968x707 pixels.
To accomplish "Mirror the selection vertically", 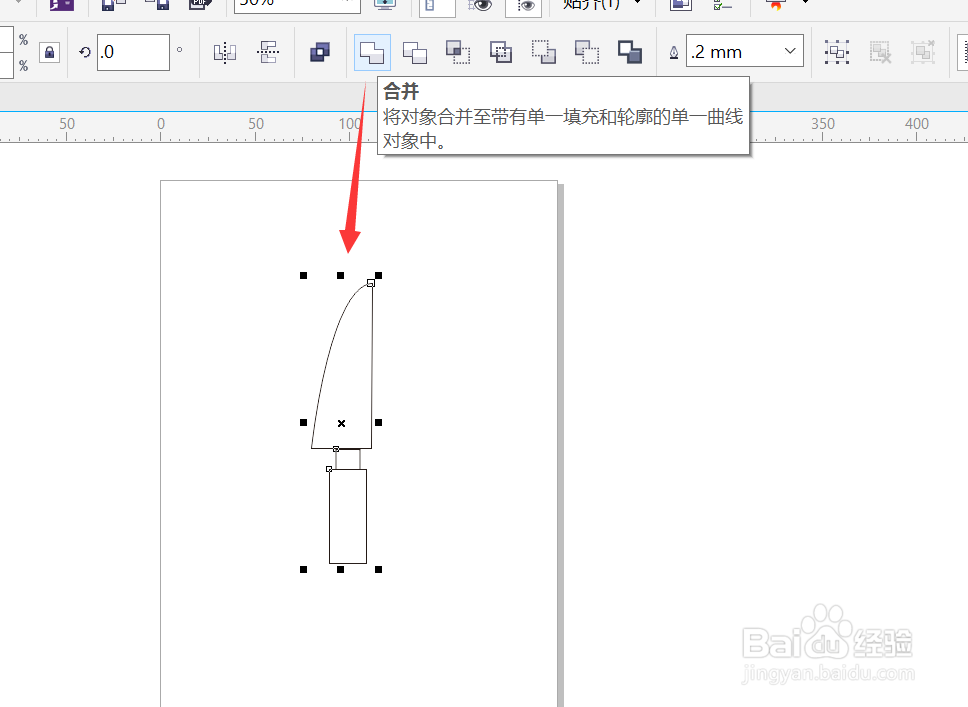I will [x=268, y=52].
